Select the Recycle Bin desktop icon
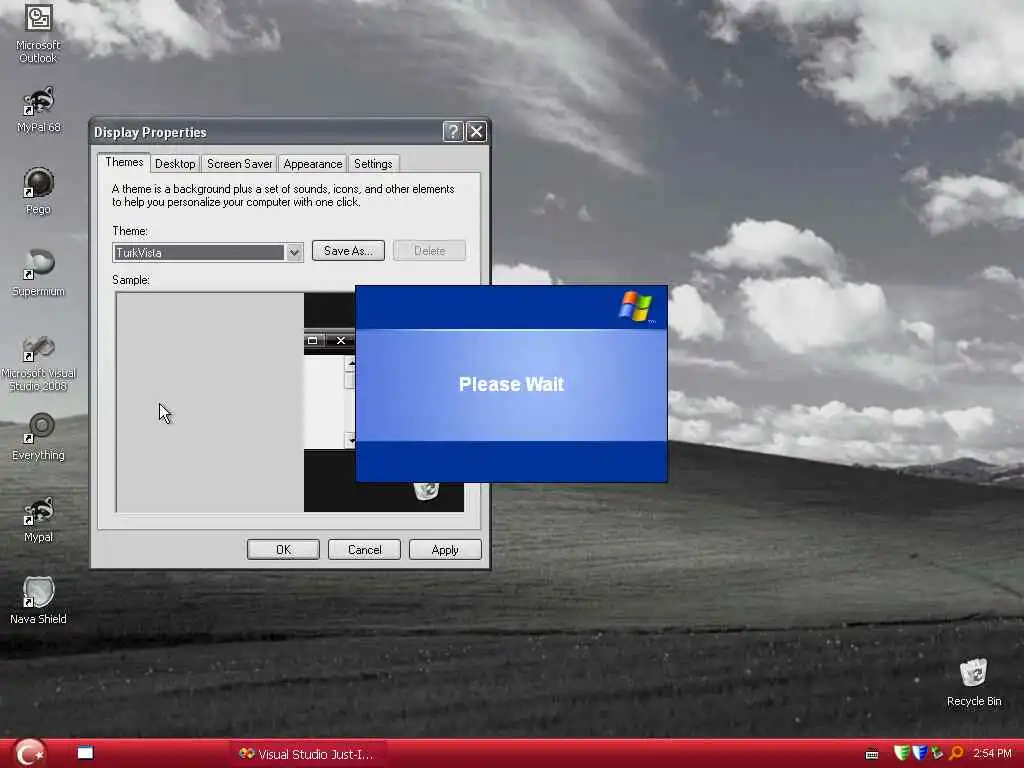The height and width of the screenshot is (768, 1024). coord(974,683)
